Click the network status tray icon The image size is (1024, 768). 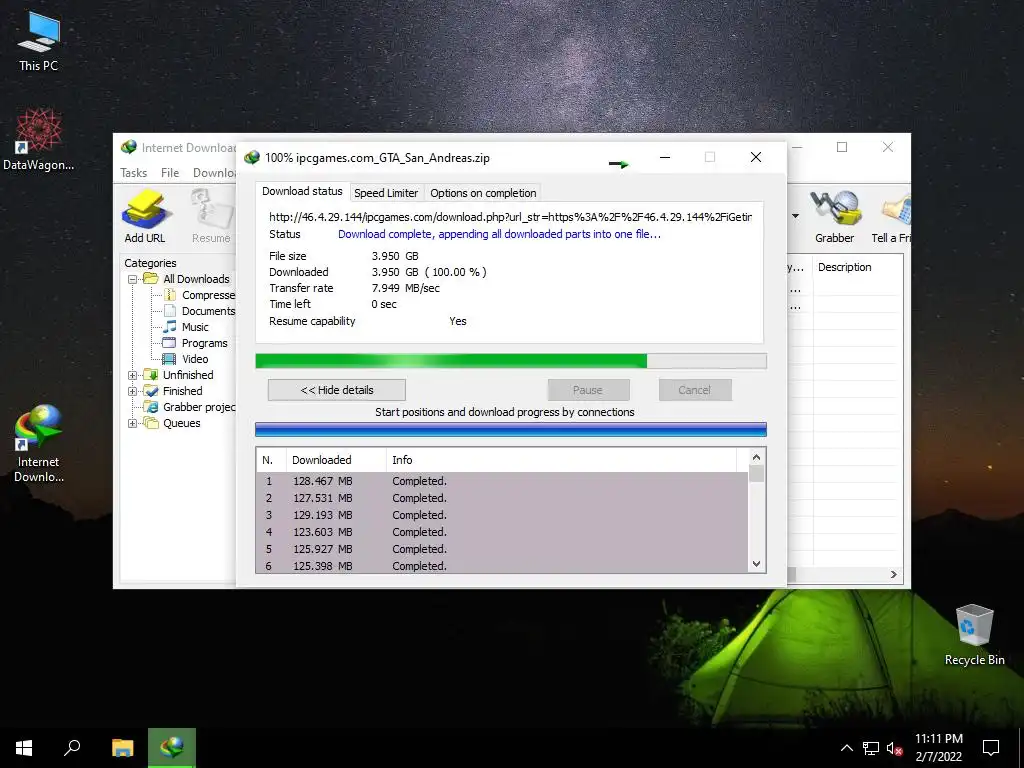point(871,748)
